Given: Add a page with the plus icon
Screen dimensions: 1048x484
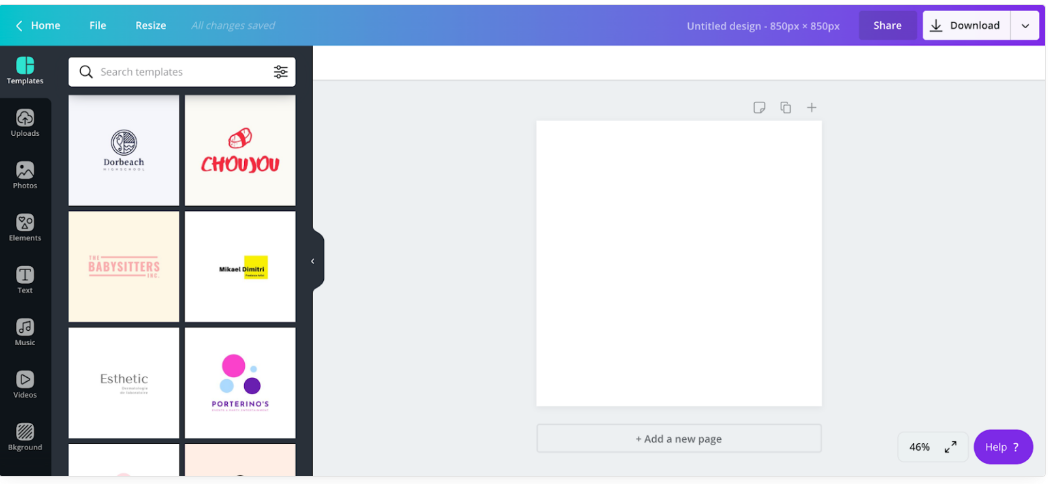Looking at the screenshot, I should [812, 108].
